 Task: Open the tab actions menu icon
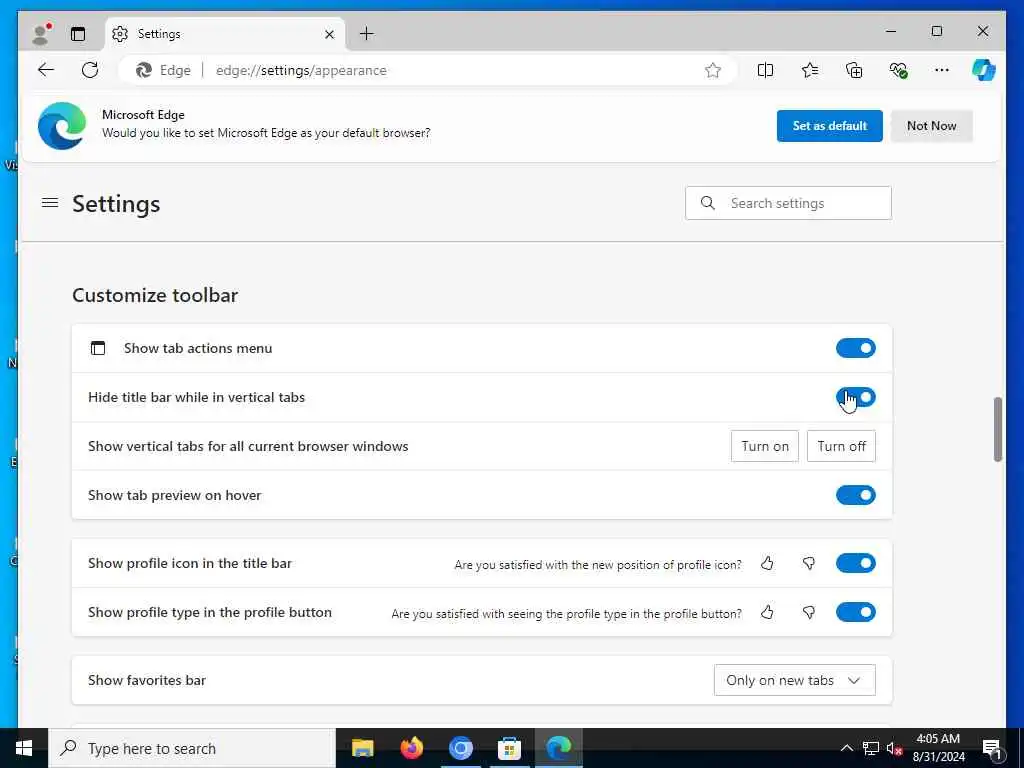tap(78, 34)
